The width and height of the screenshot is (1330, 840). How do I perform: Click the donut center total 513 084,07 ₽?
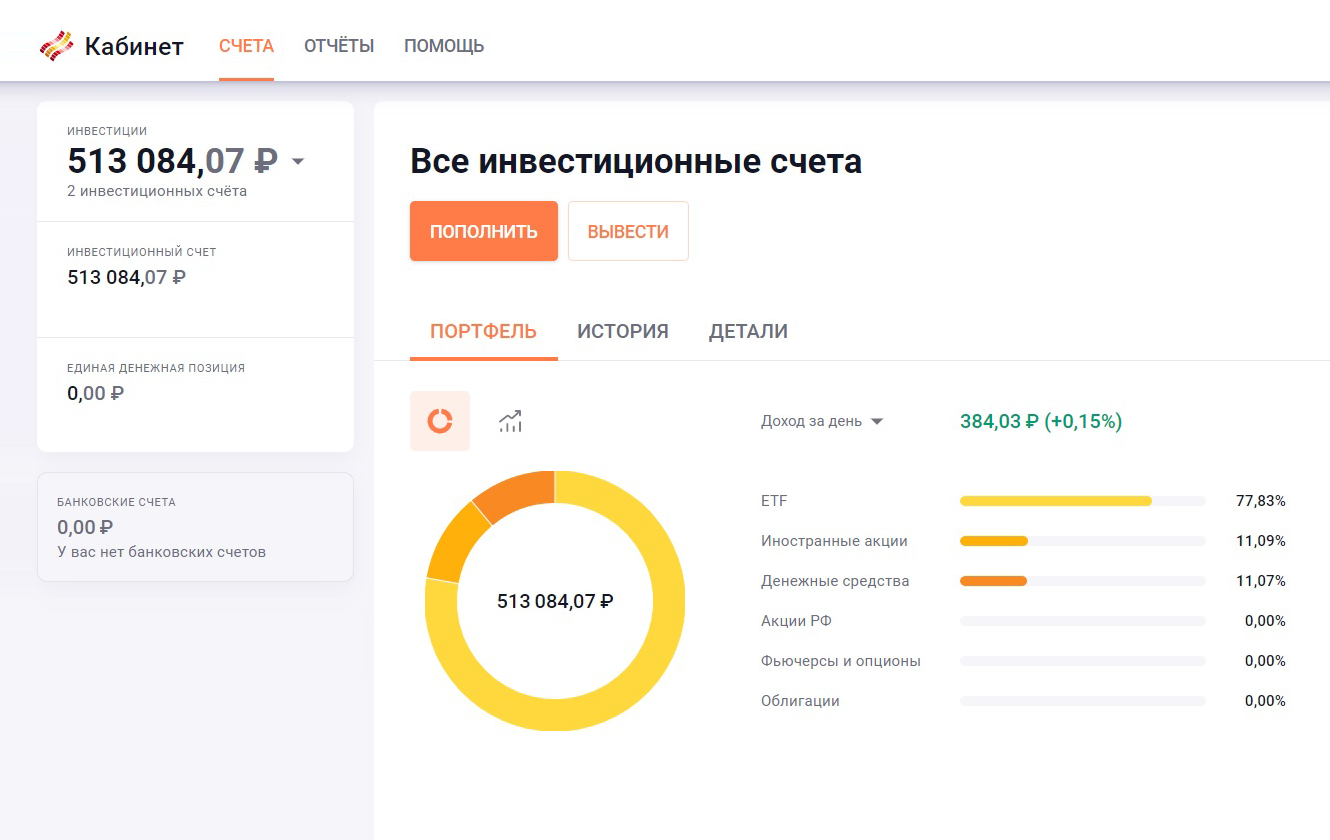tap(555, 601)
